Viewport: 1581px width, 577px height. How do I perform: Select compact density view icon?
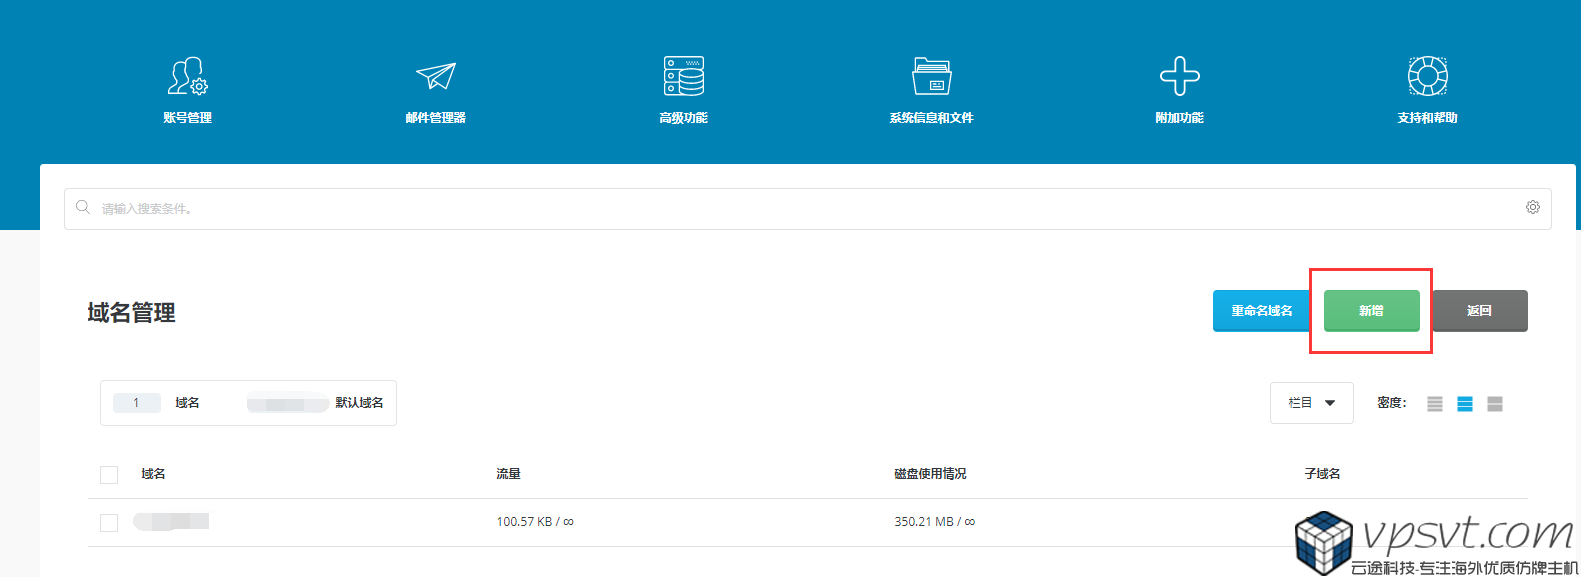[1435, 404]
